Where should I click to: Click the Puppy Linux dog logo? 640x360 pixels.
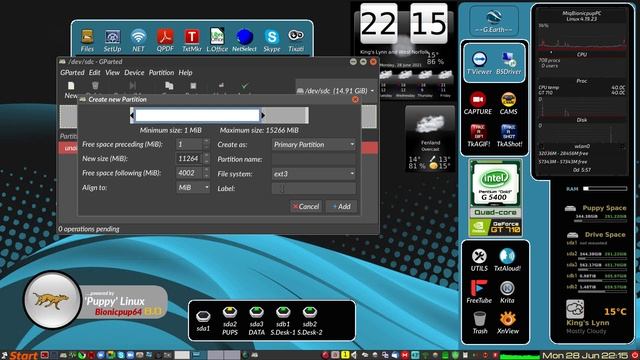pyautogui.click(x=52, y=300)
